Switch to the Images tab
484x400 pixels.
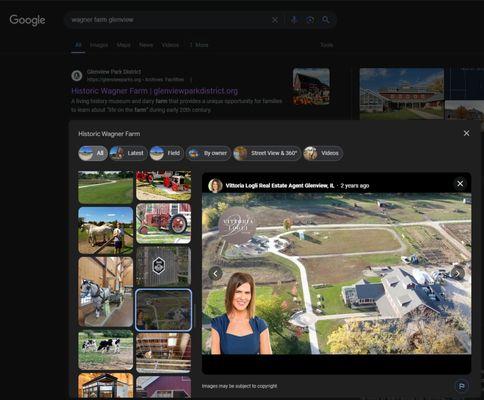99,45
